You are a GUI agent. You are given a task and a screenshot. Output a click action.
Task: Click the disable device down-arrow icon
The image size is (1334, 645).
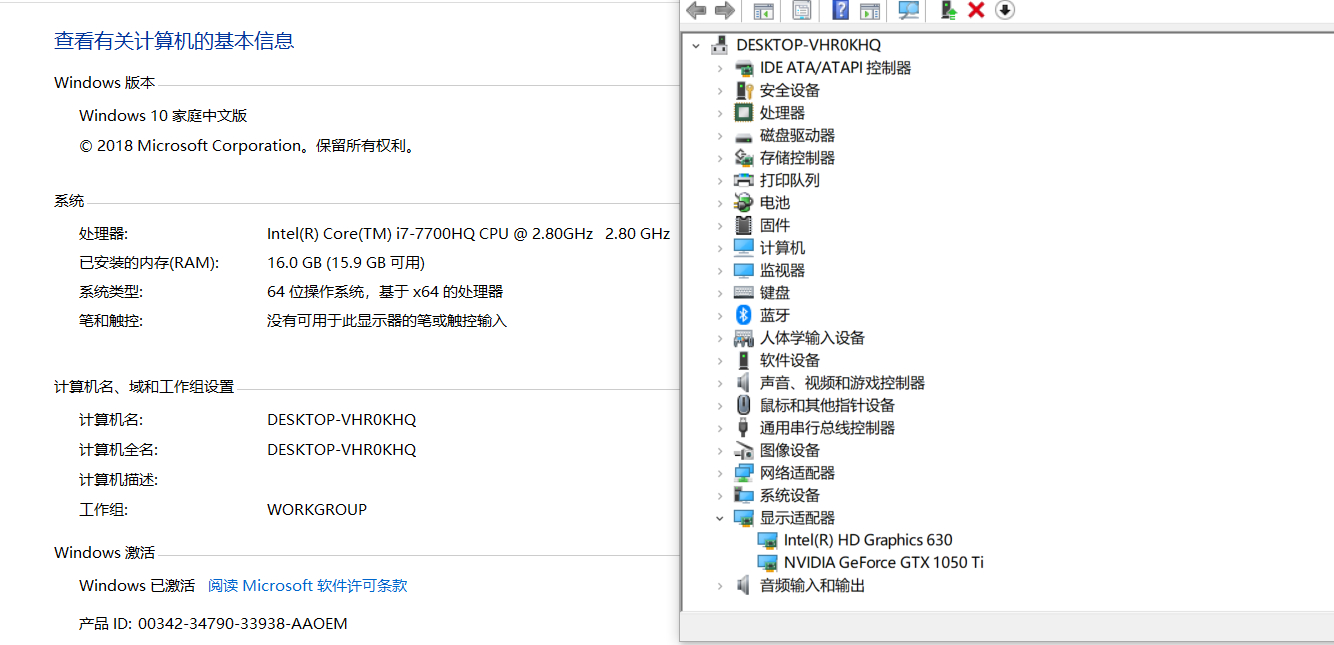click(1005, 10)
